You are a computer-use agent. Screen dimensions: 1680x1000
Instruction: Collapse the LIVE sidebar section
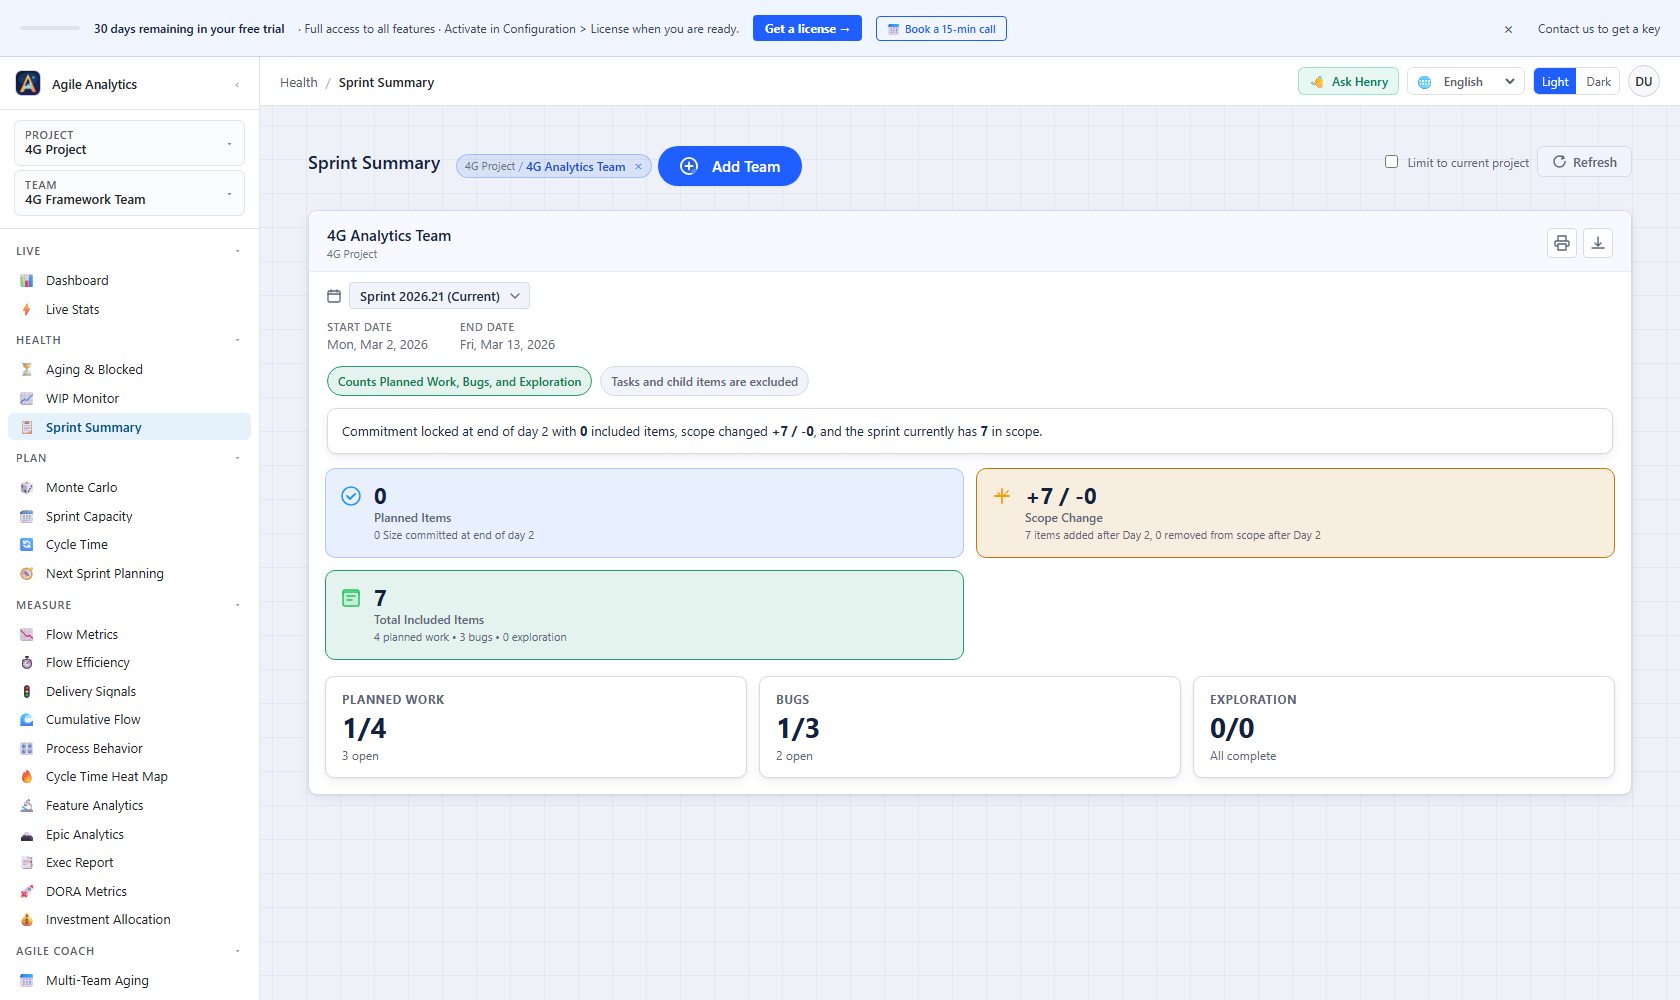pyautogui.click(x=238, y=251)
